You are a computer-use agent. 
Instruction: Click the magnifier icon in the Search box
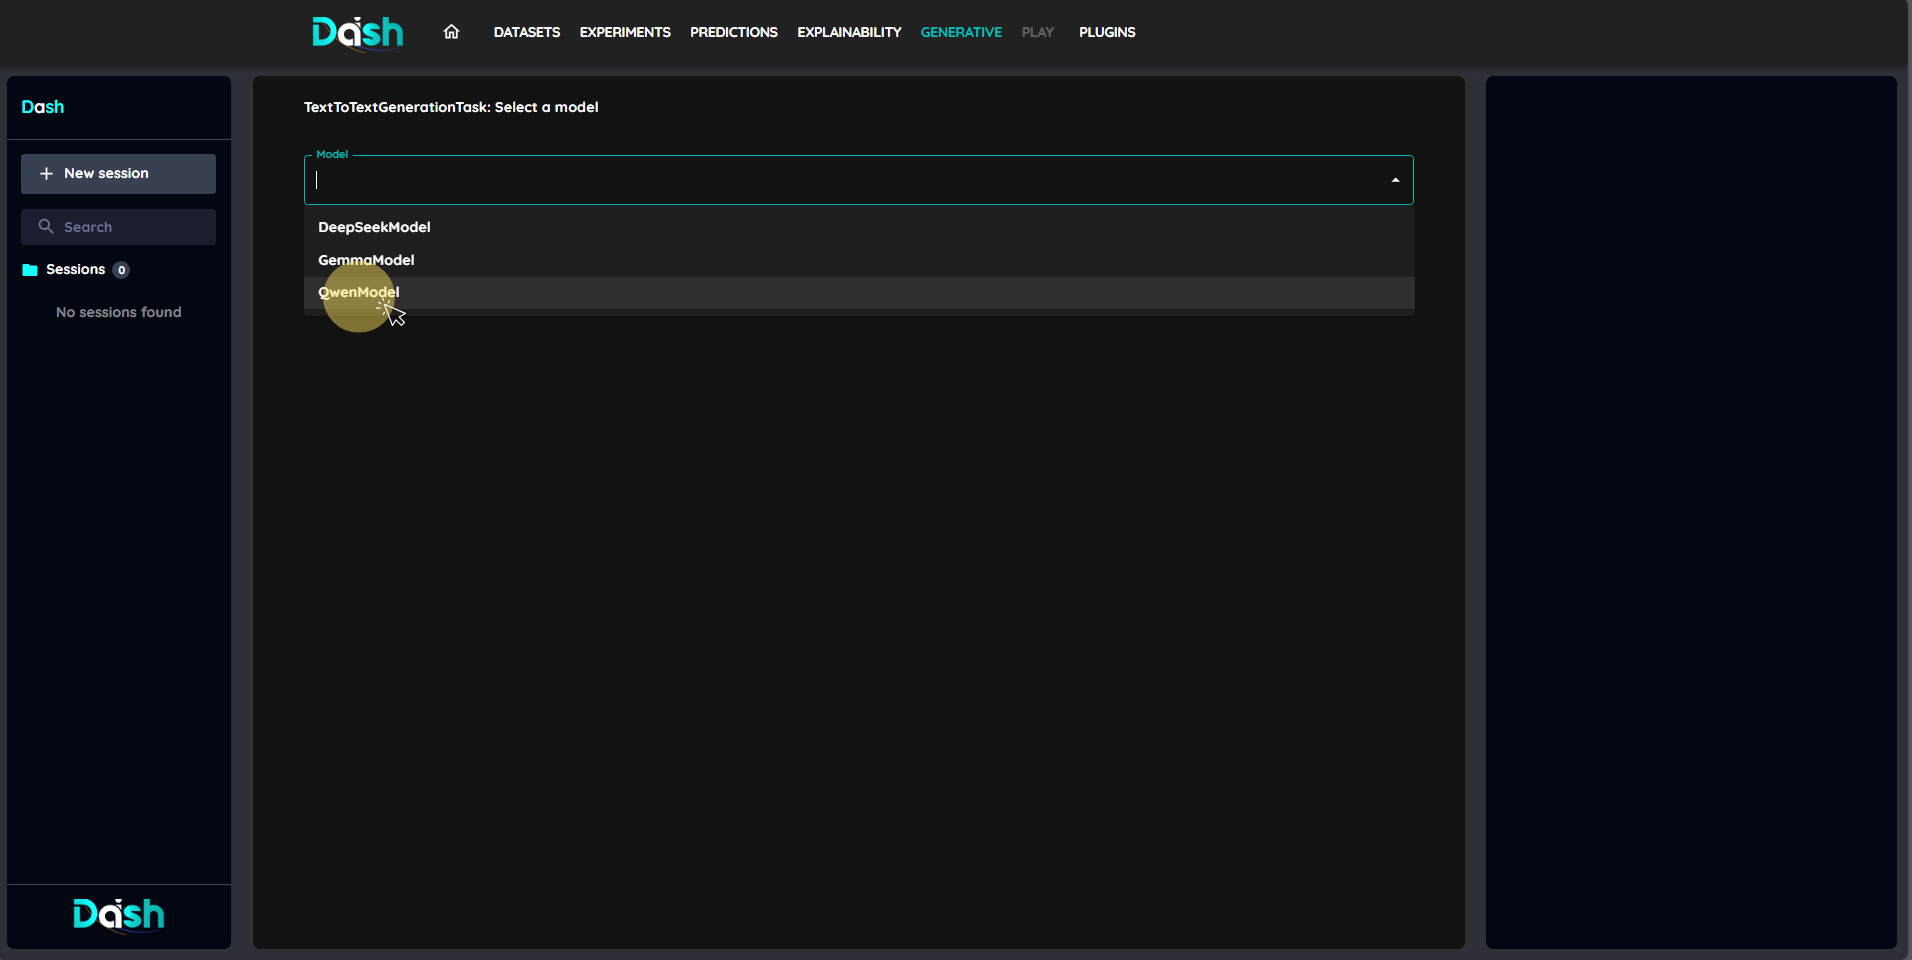(x=46, y=227)
